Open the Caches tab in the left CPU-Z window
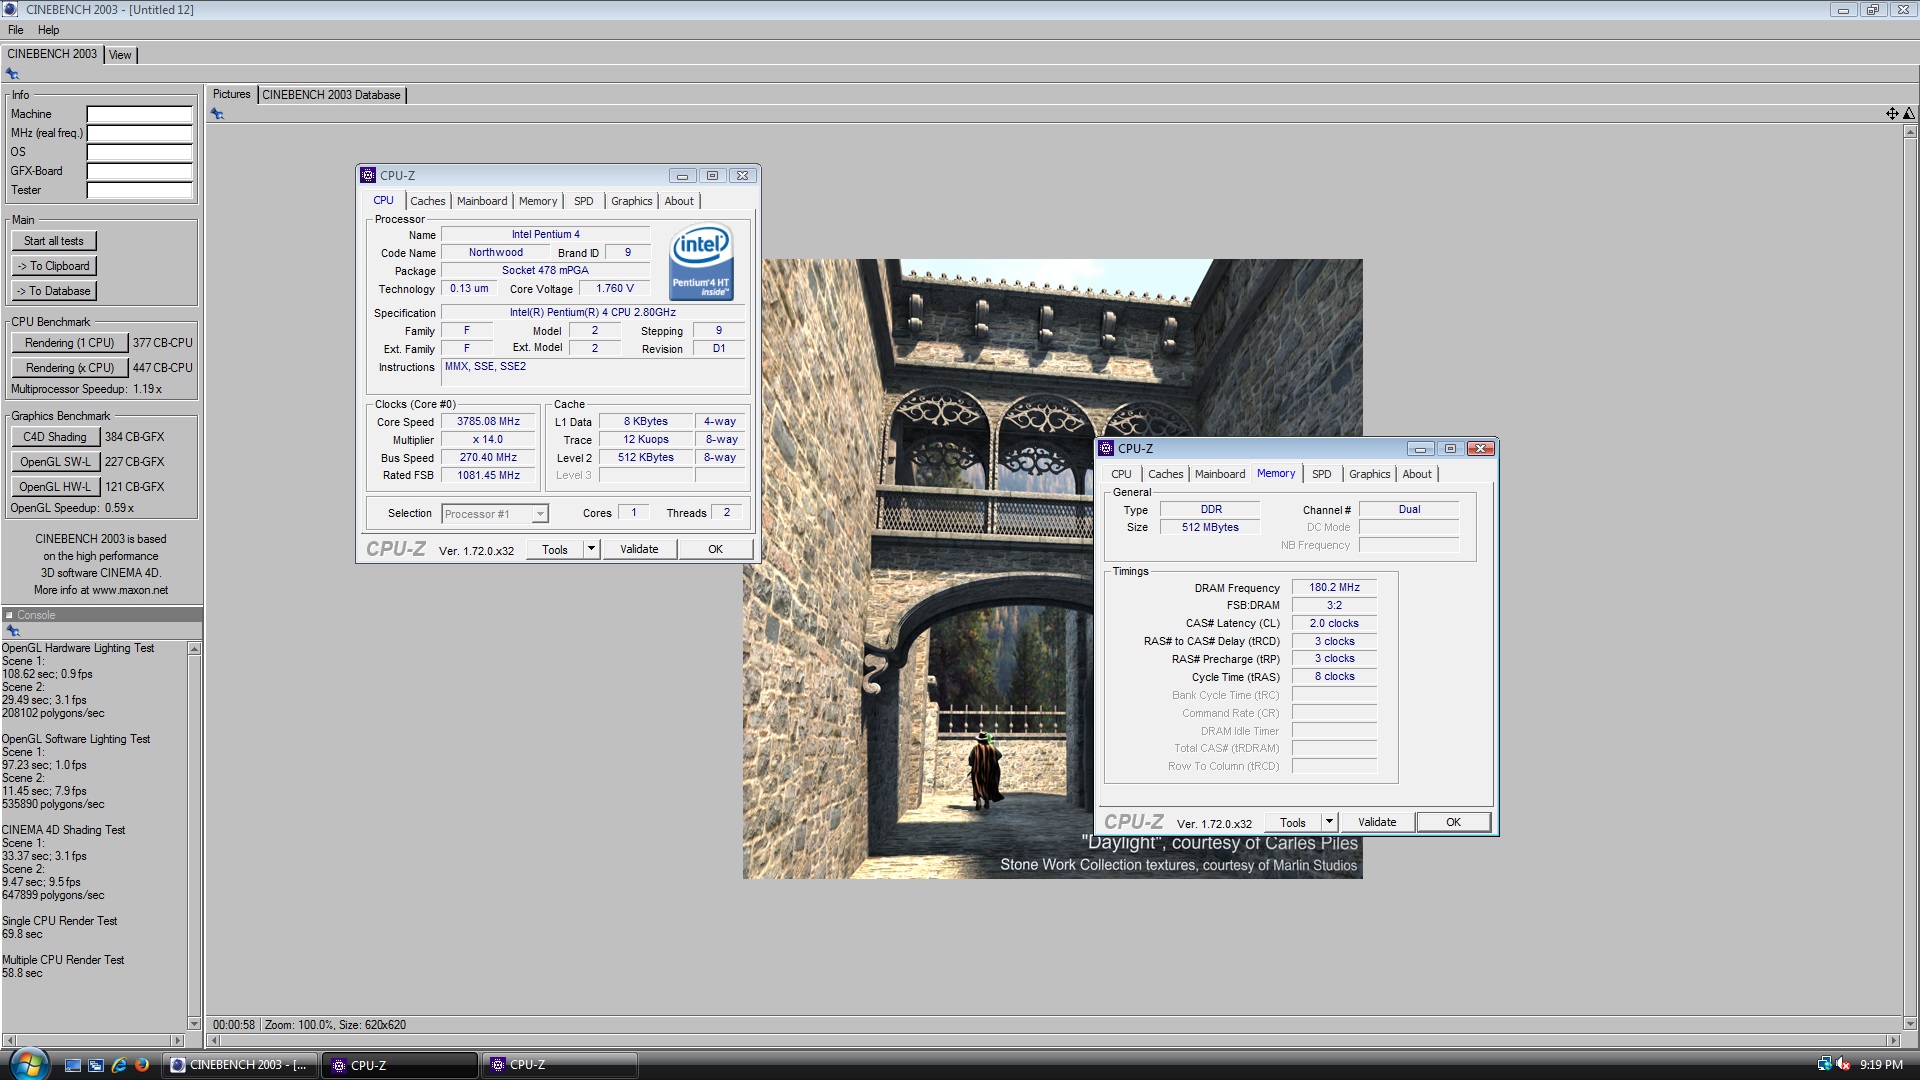 (x=428, y=201)
